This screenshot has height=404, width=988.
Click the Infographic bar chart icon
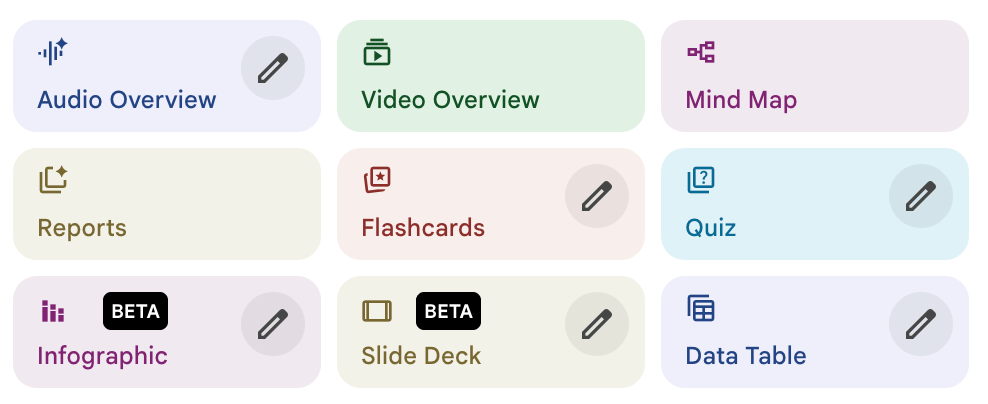pyautogui.click(x=53, y=311)
